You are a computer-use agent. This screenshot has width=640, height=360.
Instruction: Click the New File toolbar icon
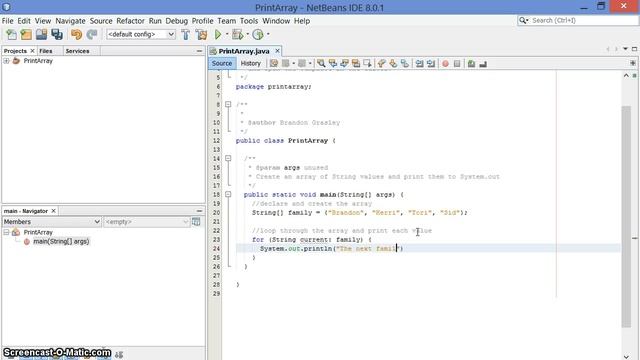click(11, 35)
